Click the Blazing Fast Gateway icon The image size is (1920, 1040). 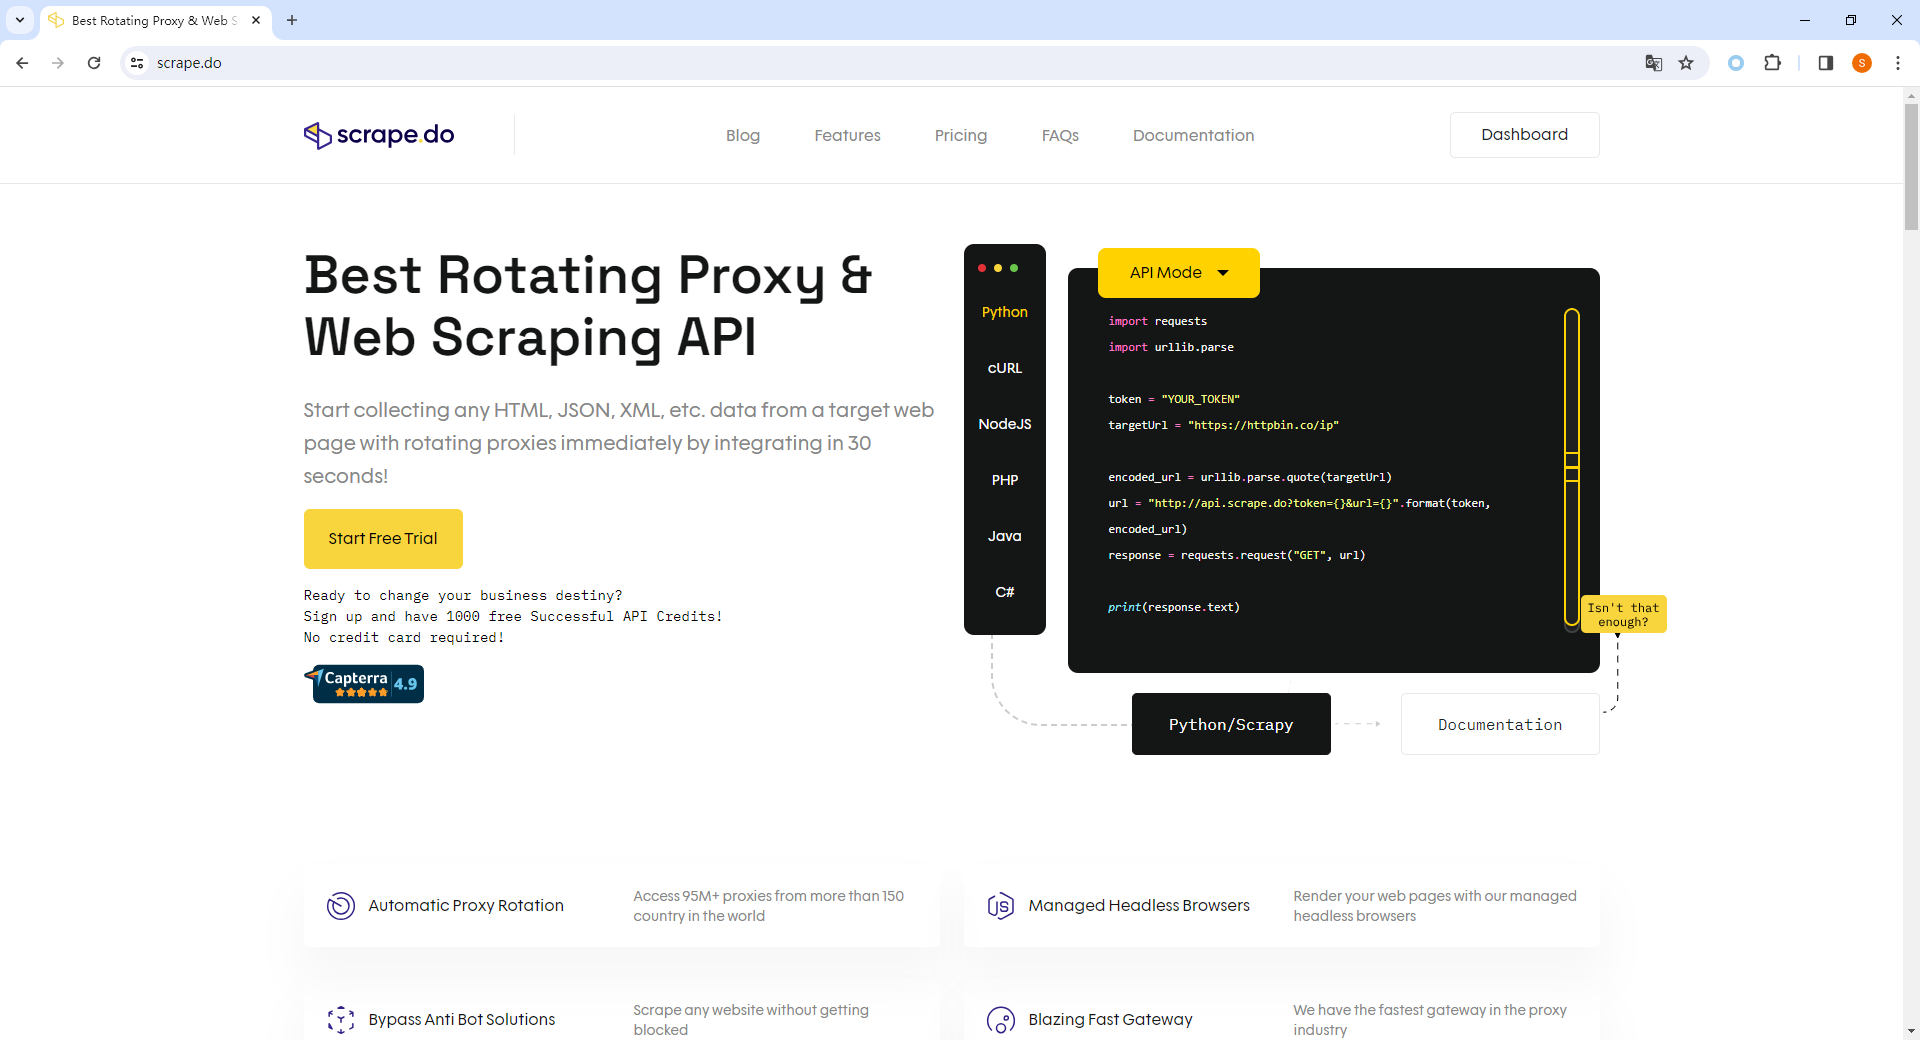tap(1001, 1020)
